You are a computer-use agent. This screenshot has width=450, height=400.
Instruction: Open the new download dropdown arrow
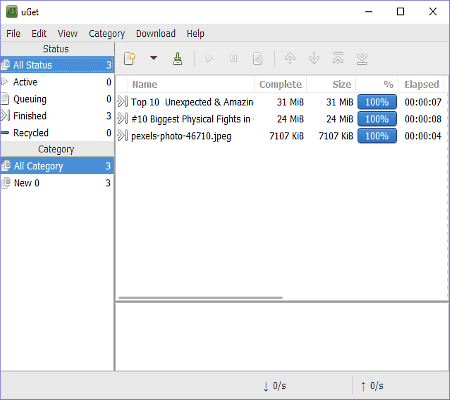[x=153, y=58]
